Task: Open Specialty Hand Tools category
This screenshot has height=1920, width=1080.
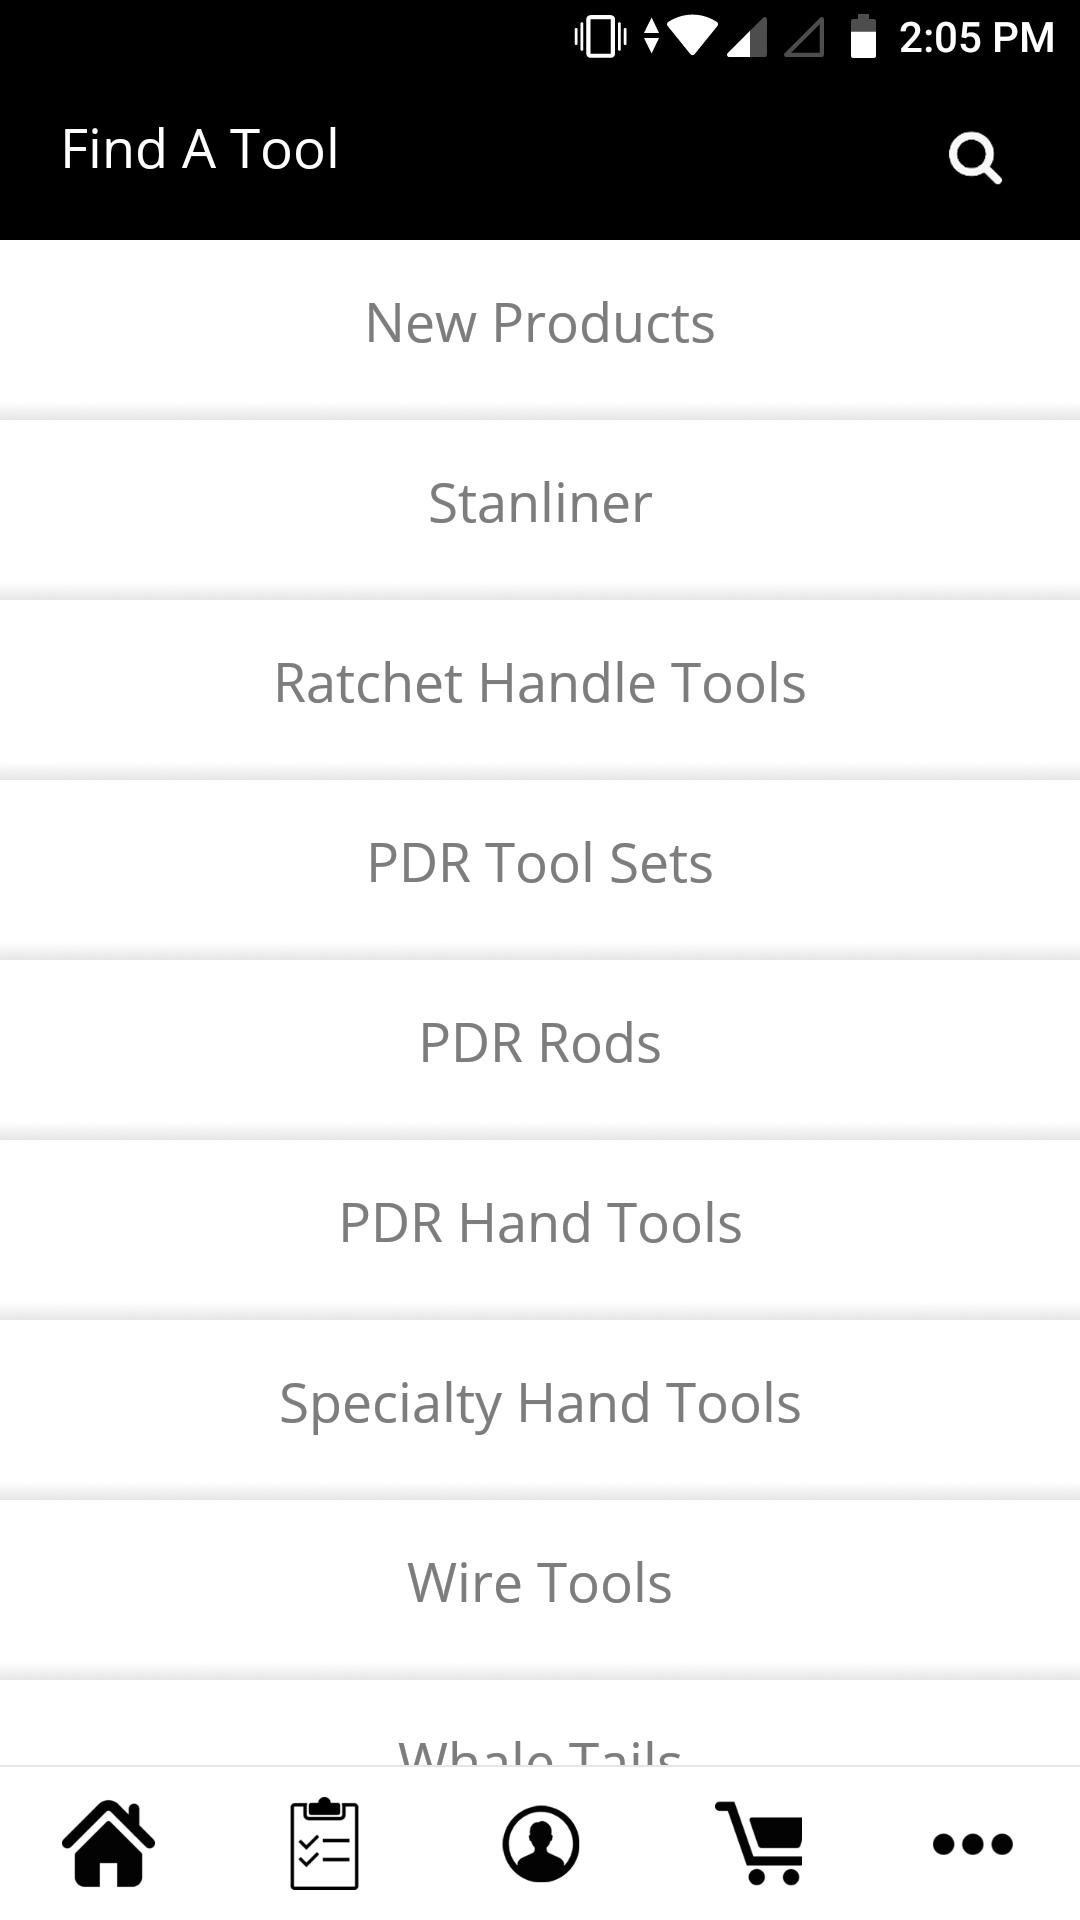Action: click(540, 1404)
